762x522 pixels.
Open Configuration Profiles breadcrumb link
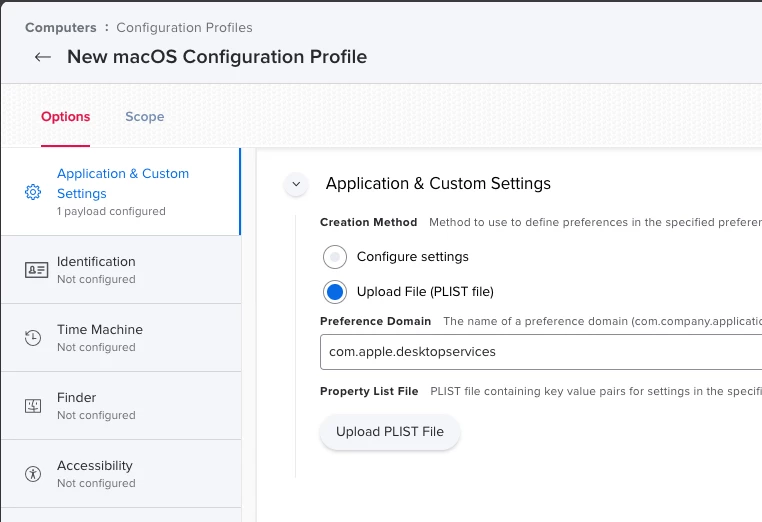(184, 27)
